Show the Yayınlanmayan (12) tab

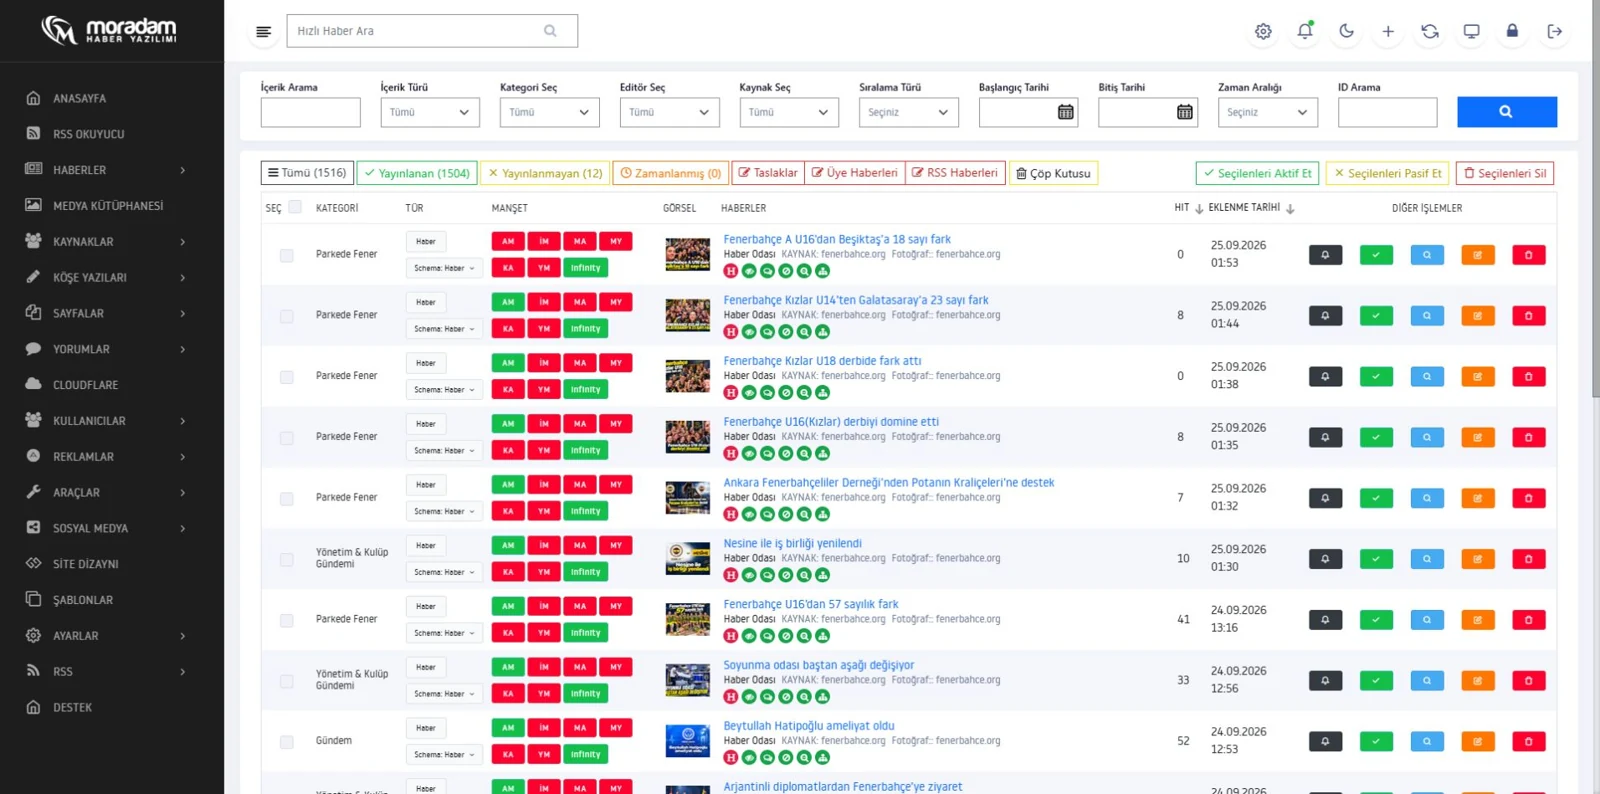(545, 173)
